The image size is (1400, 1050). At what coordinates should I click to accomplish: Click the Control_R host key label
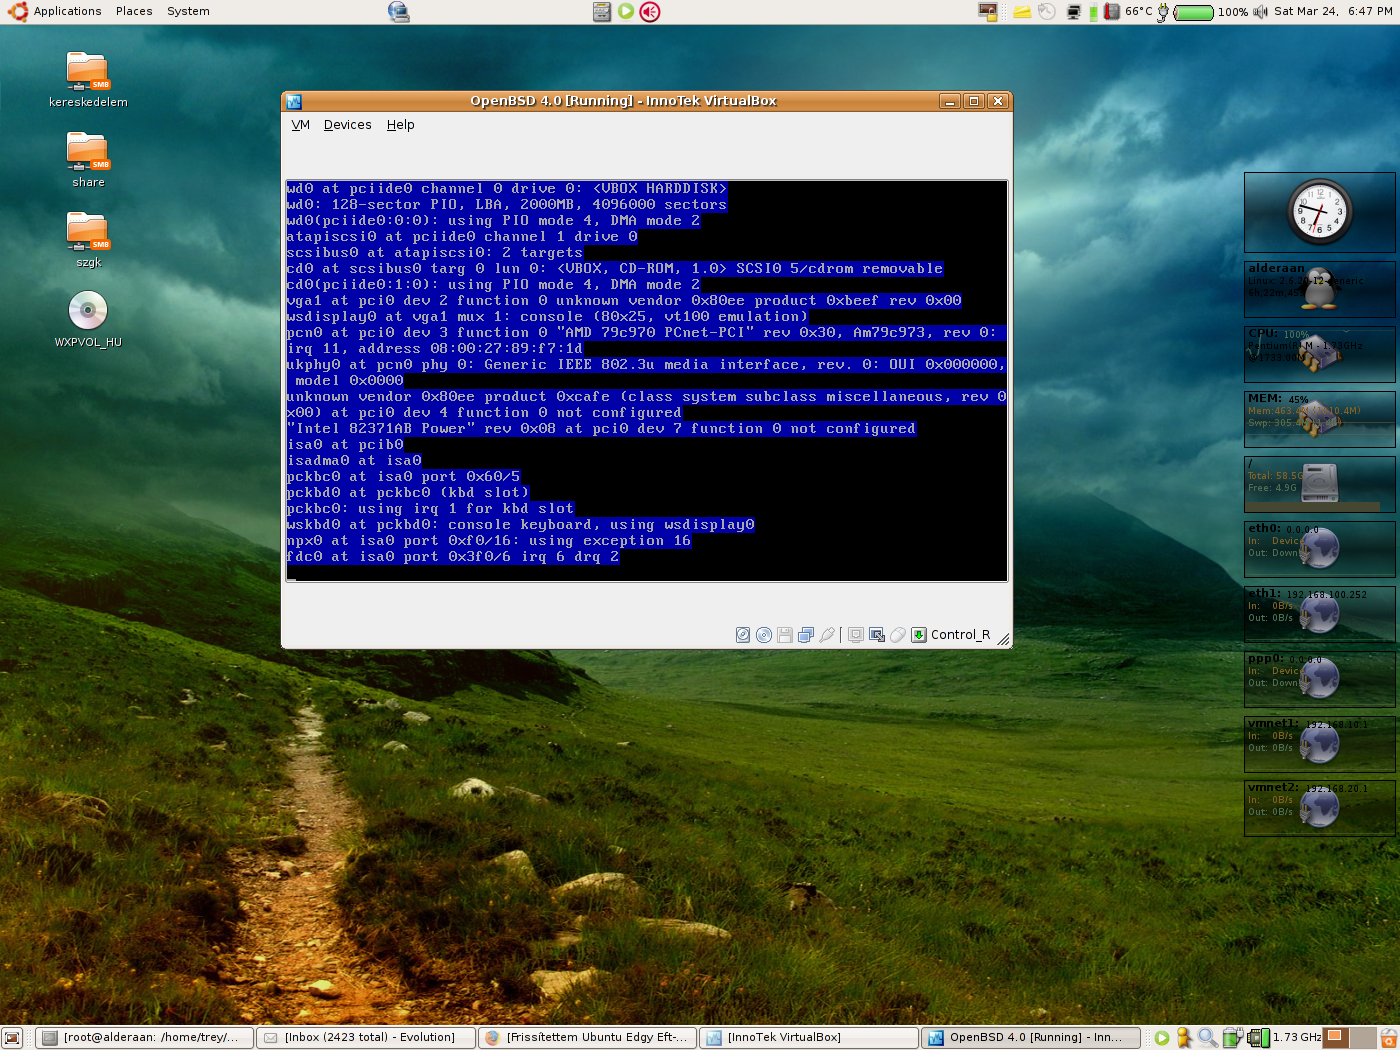click(960, 635)
